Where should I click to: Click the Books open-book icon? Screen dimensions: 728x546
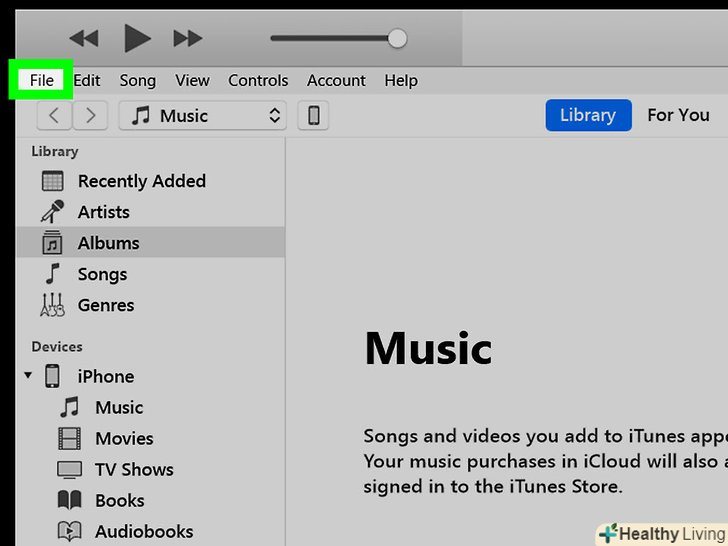coord(70,500)
